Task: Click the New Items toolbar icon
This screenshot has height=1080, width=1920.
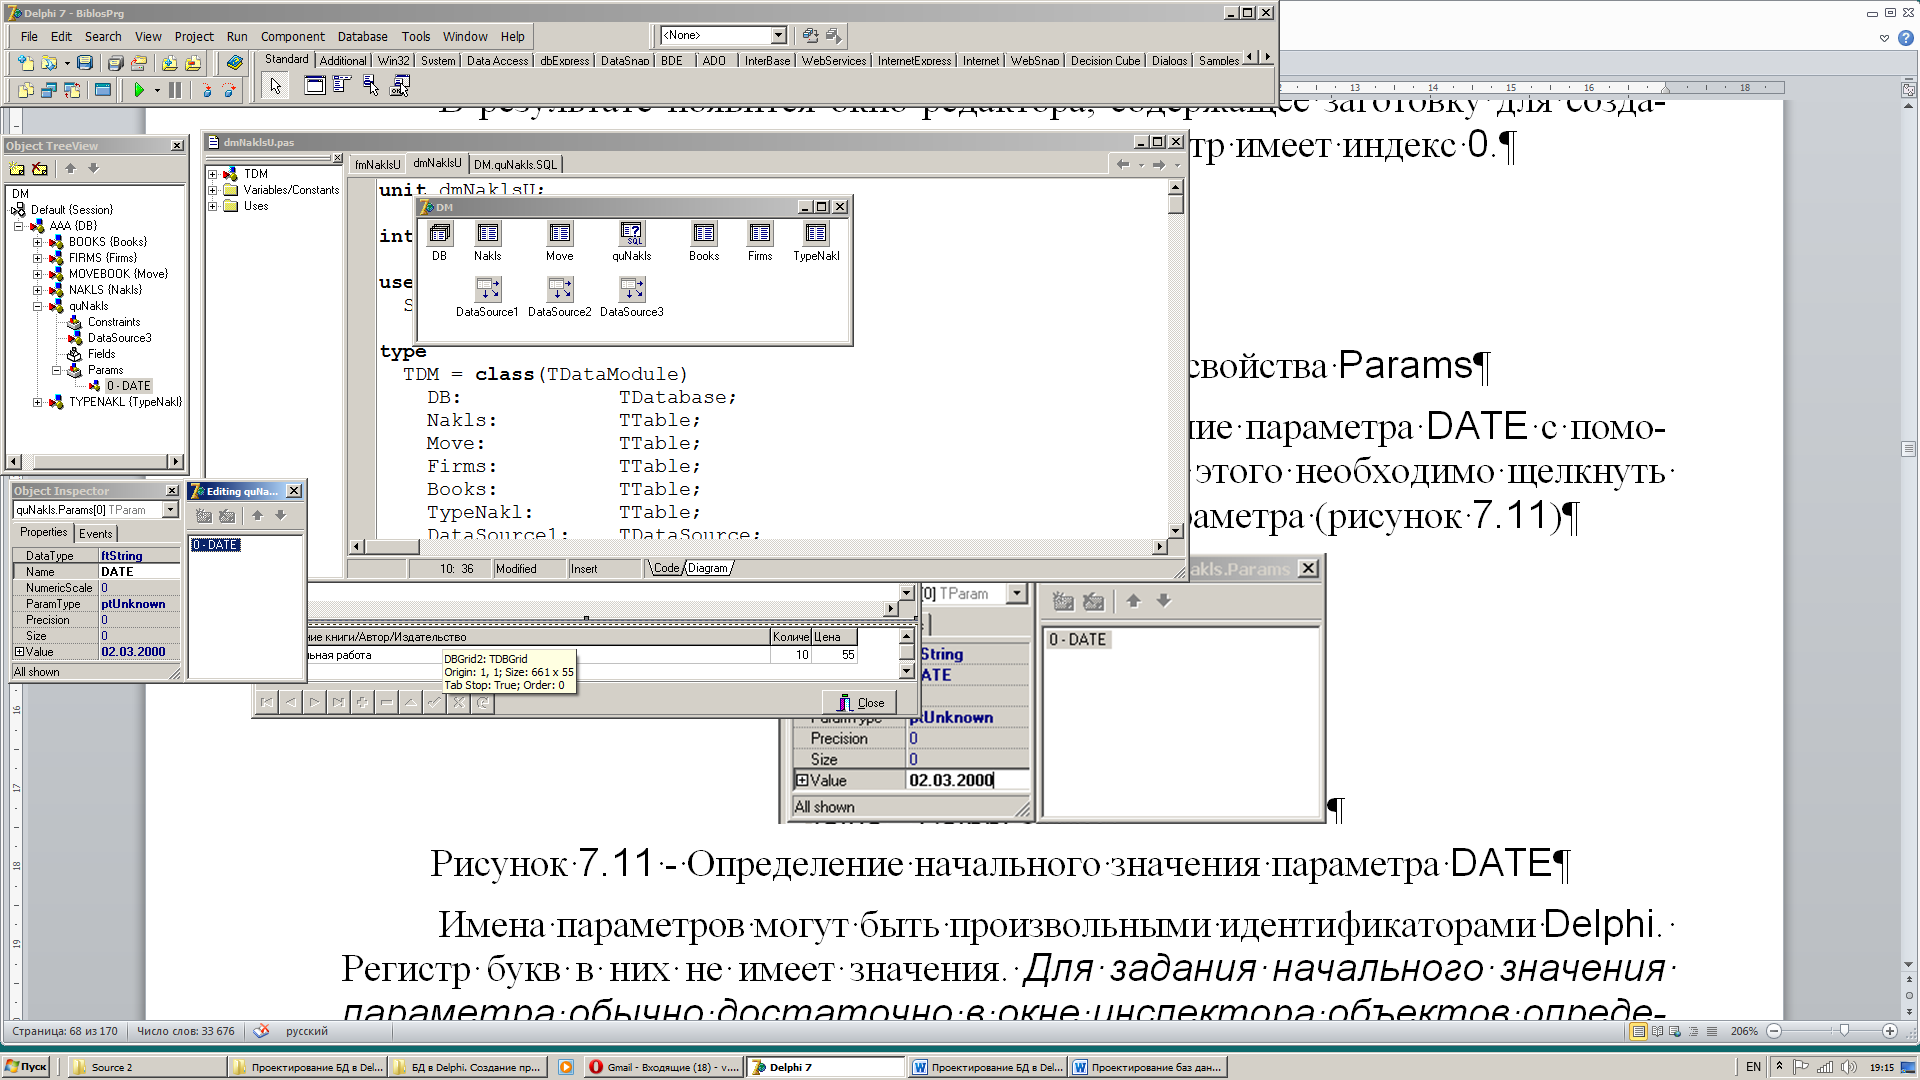Action: (26, 63)
